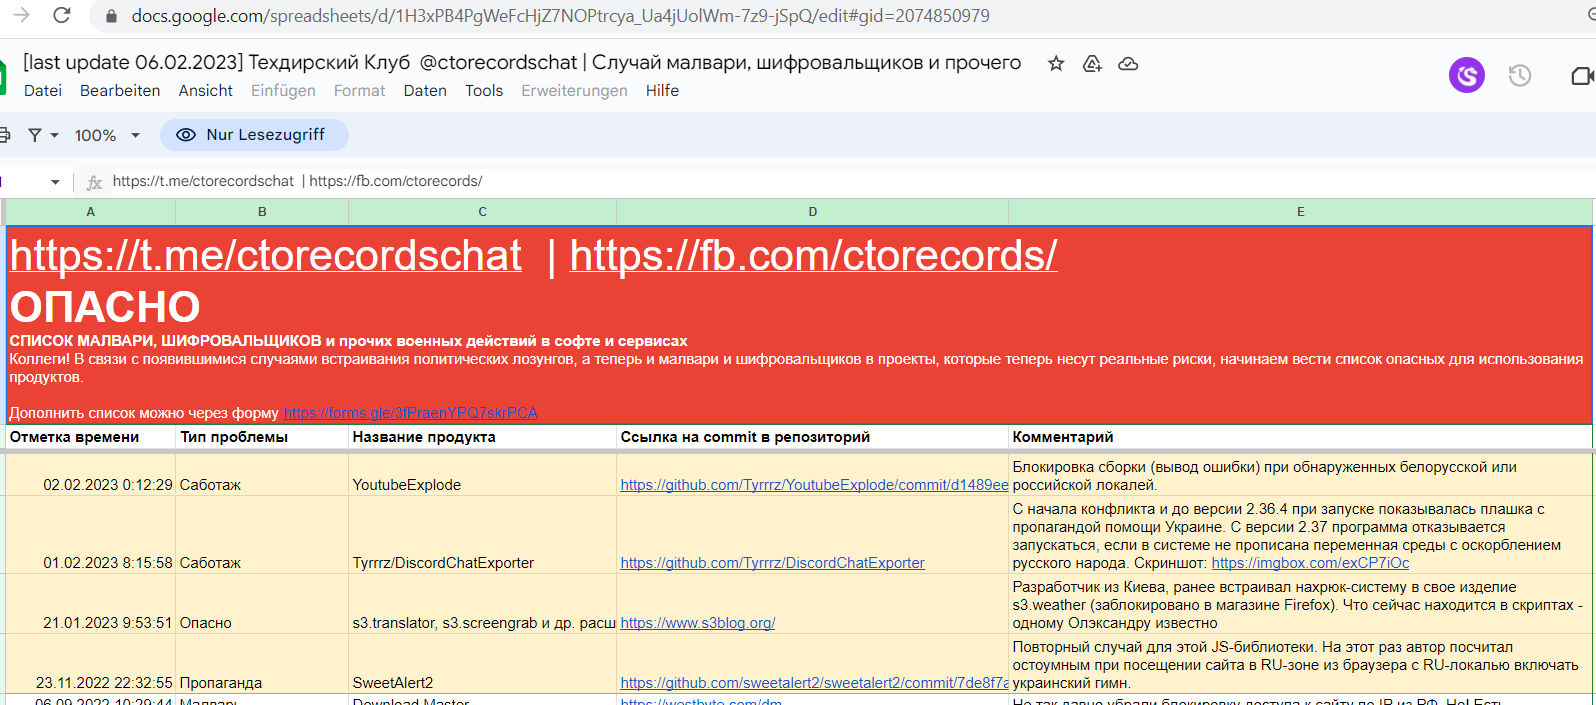The height and width of the screenshot is (705, 1596).
Task: Open the s3blog.org link
Action: (x=697, y=623)
